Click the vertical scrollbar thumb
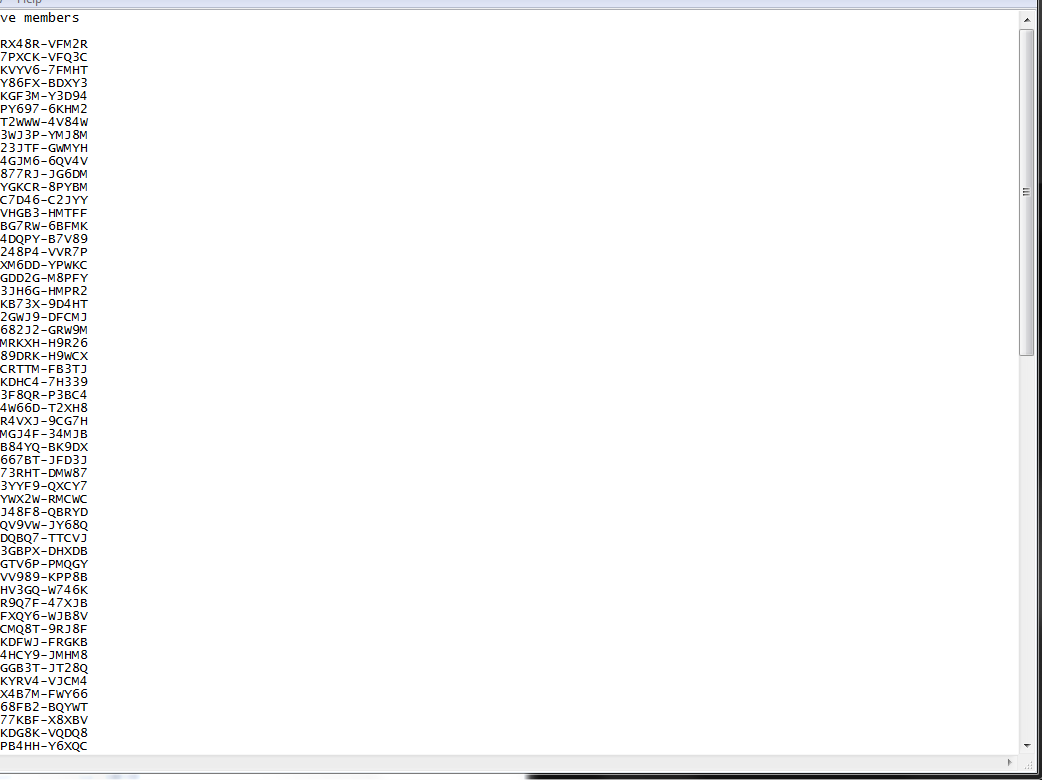Image resolution: width=1042 pixels, height=780 pixels. click(x=1026, y=192)
